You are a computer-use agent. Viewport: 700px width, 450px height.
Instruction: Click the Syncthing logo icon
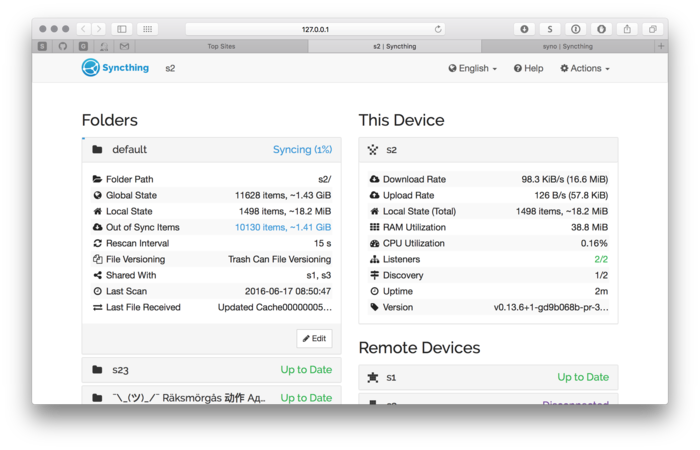click(x=91, y=68)
